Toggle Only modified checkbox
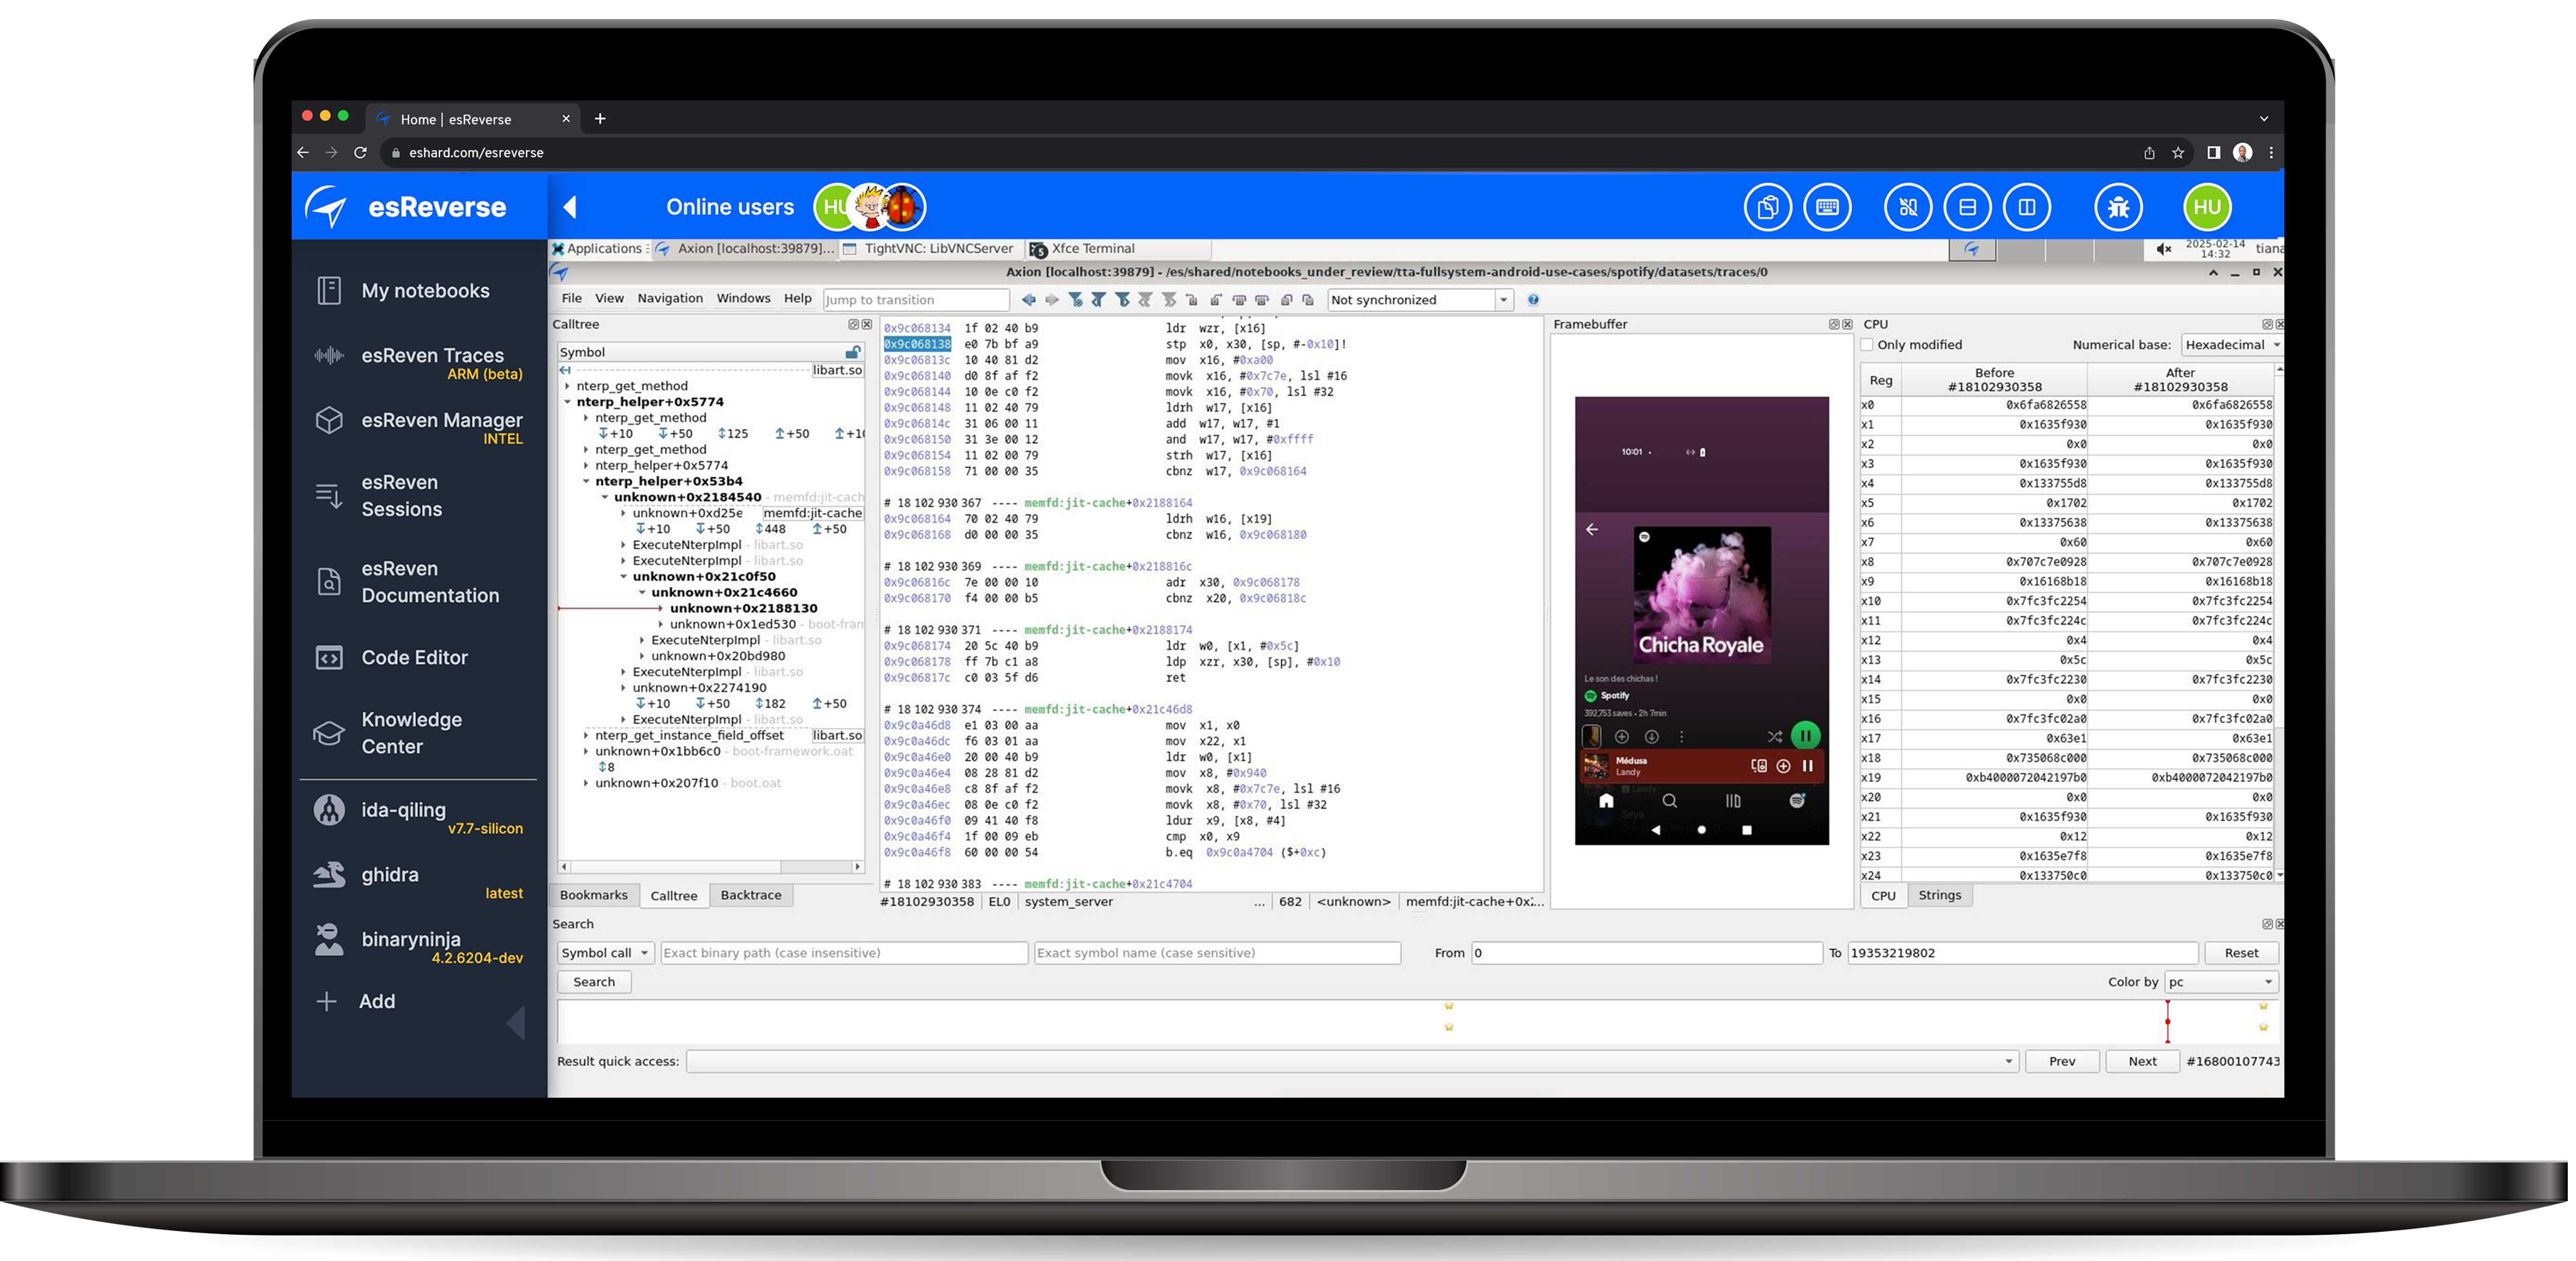Image resolution: width=2576 pixels, height=1261 pixels. click(1866, 345)
